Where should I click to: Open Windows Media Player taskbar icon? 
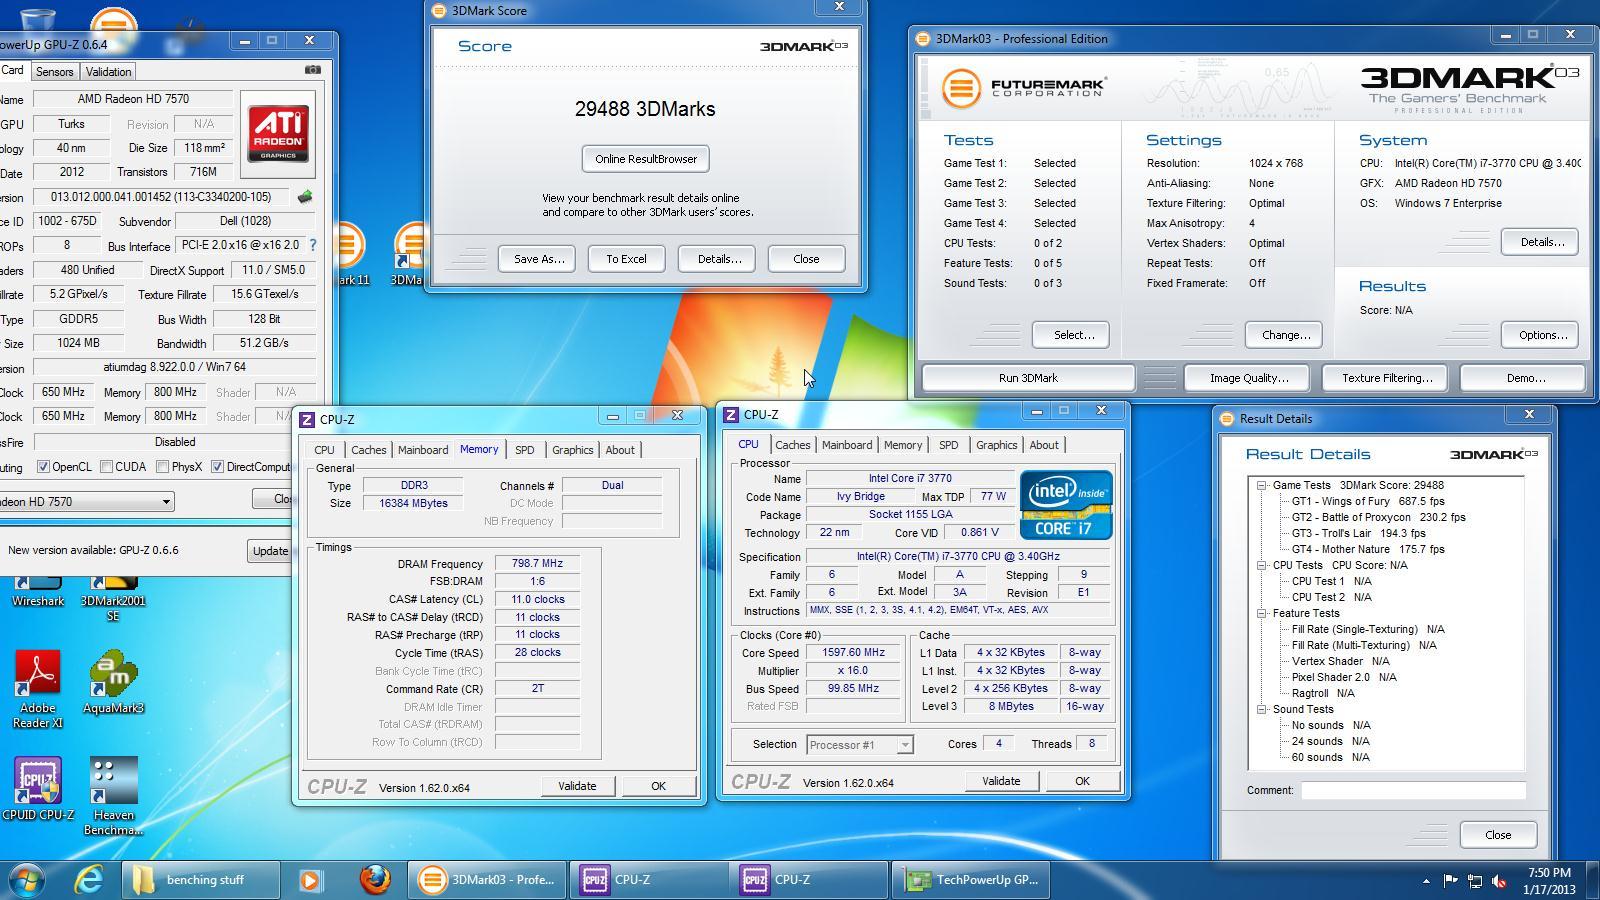310,880
